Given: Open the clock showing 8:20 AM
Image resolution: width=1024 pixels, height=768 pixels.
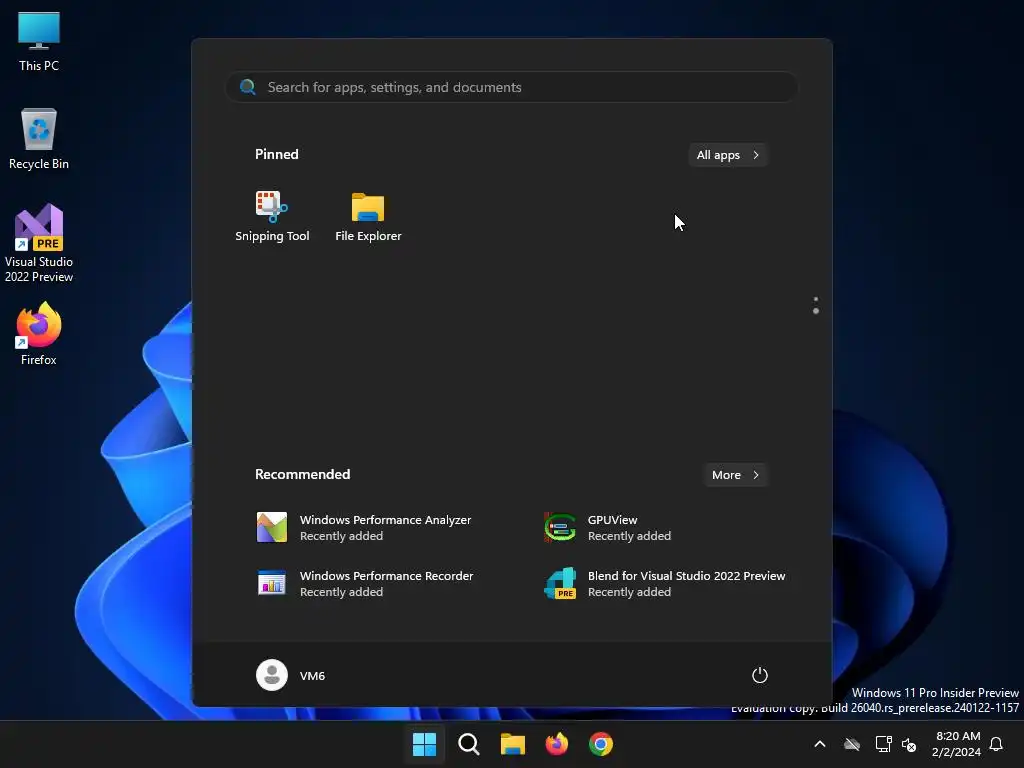Looking at the screenshot, I should pos(955,744).
